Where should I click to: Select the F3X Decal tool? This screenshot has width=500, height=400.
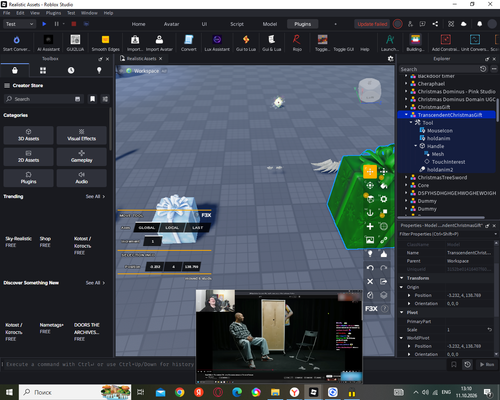[x=370, y=240]
